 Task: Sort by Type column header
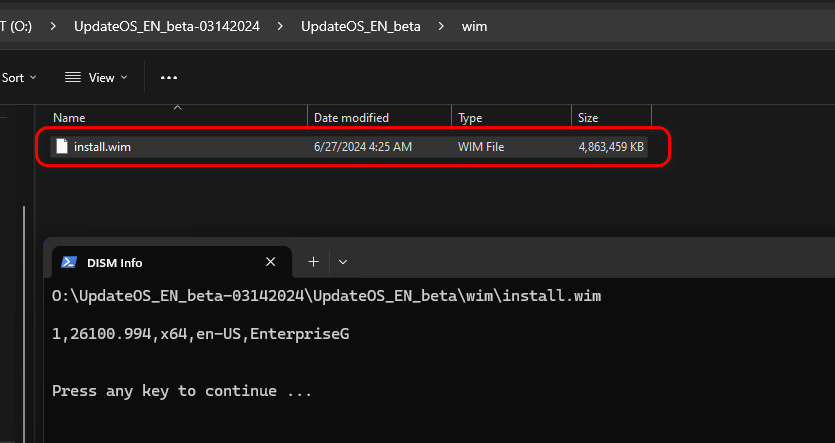470,118
